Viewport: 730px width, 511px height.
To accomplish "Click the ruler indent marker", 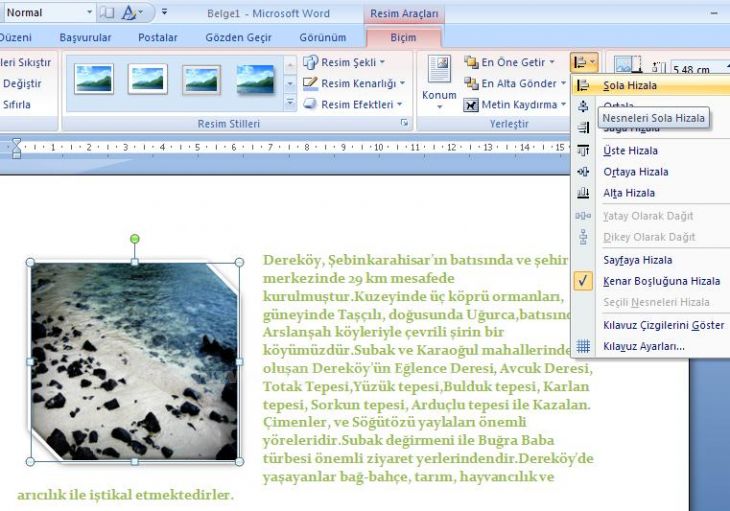I will [x=16, y=148].
